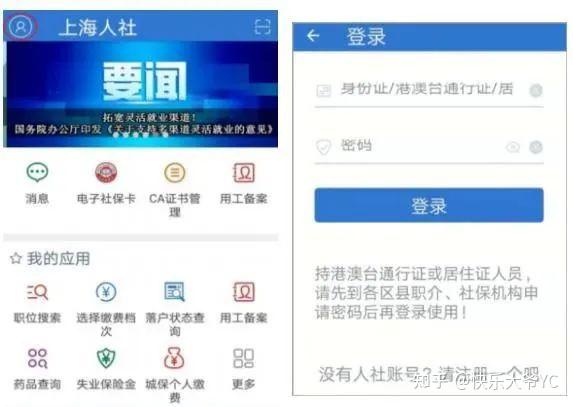Open 落户状态查询 icon

coord(175,292)
